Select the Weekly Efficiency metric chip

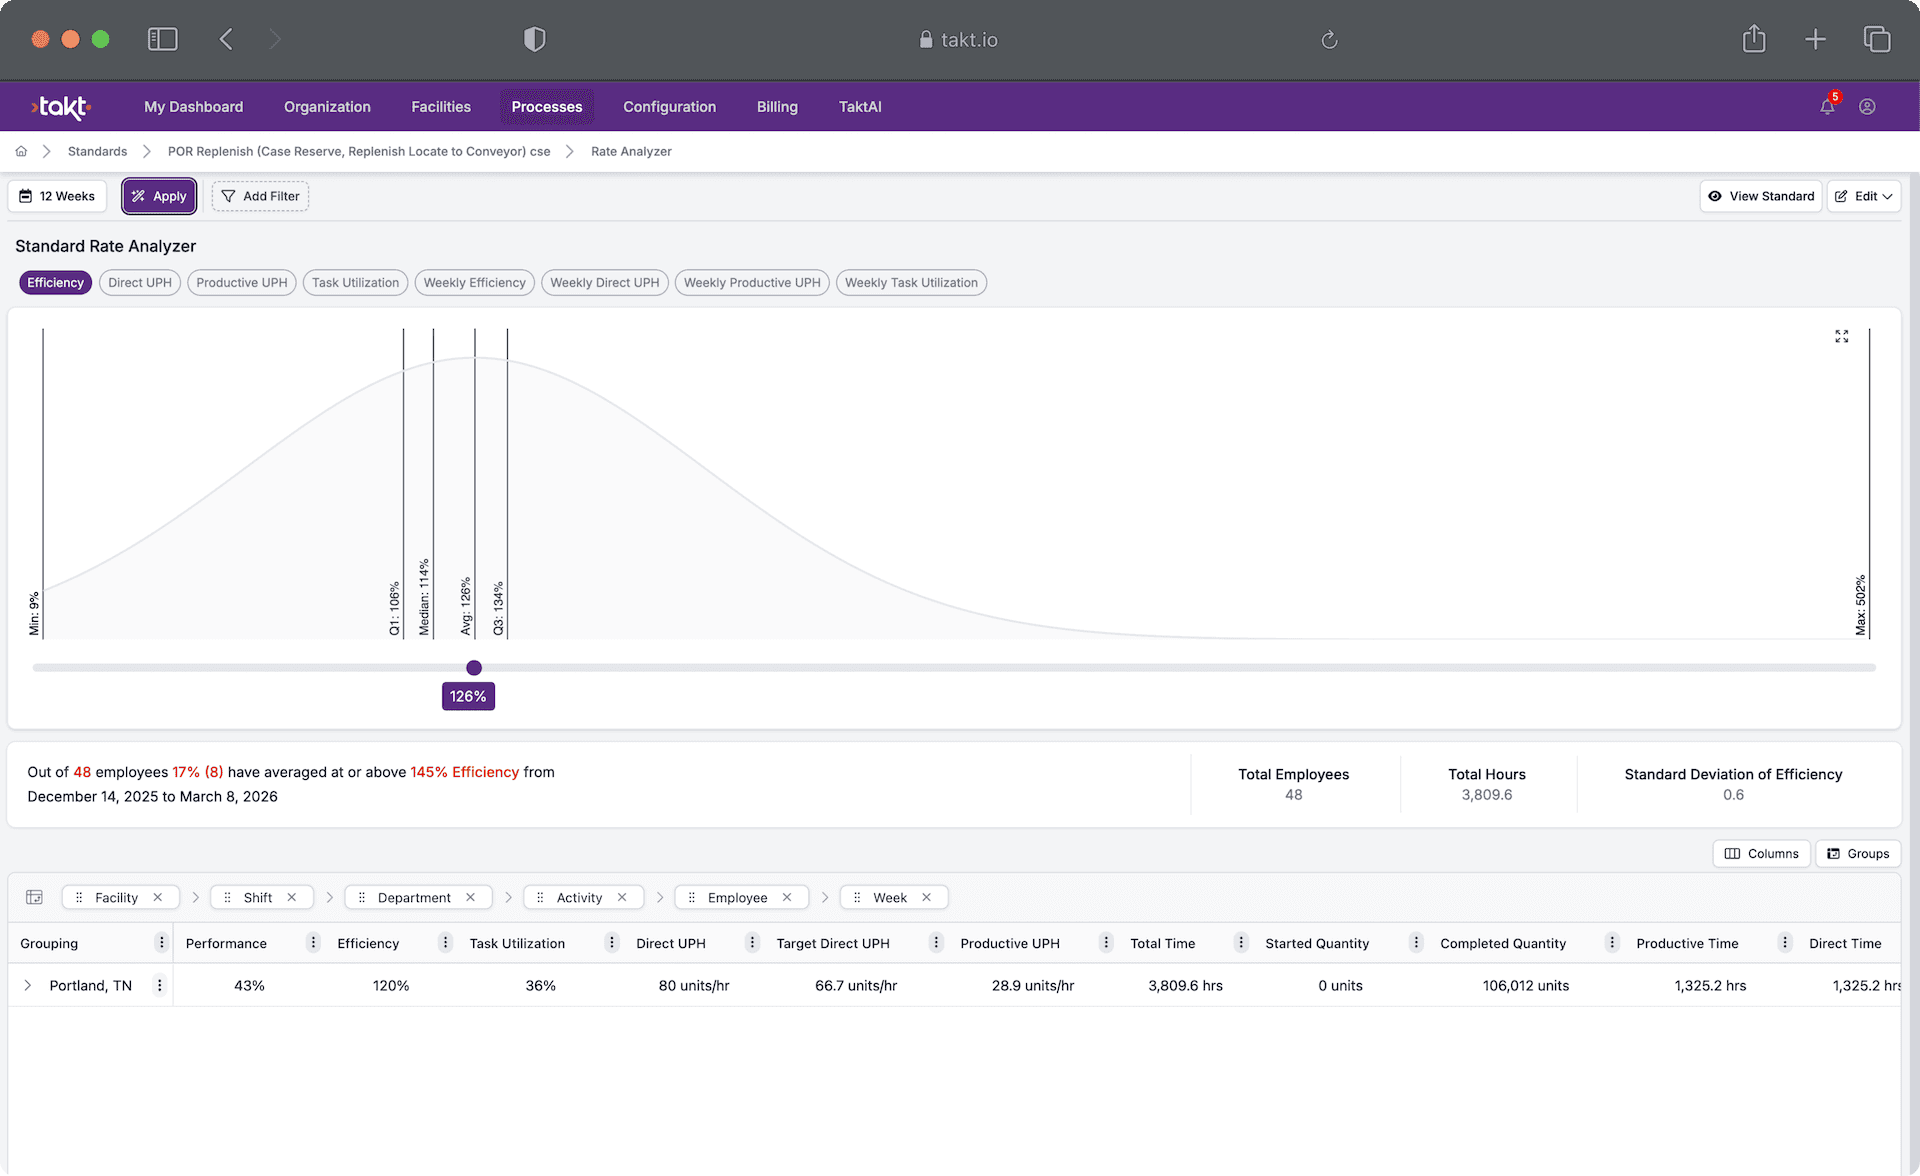474,283
